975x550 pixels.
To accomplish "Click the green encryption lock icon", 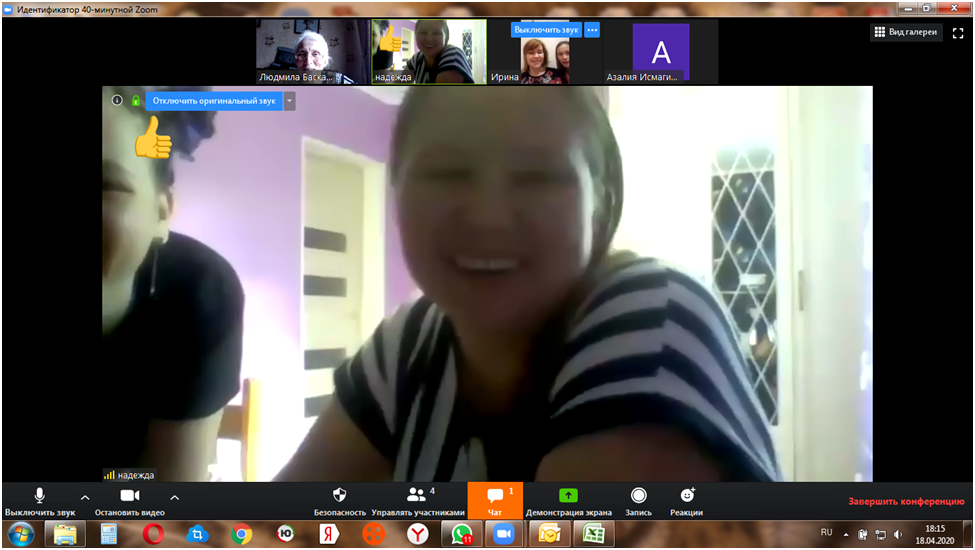I will (135, 101).
